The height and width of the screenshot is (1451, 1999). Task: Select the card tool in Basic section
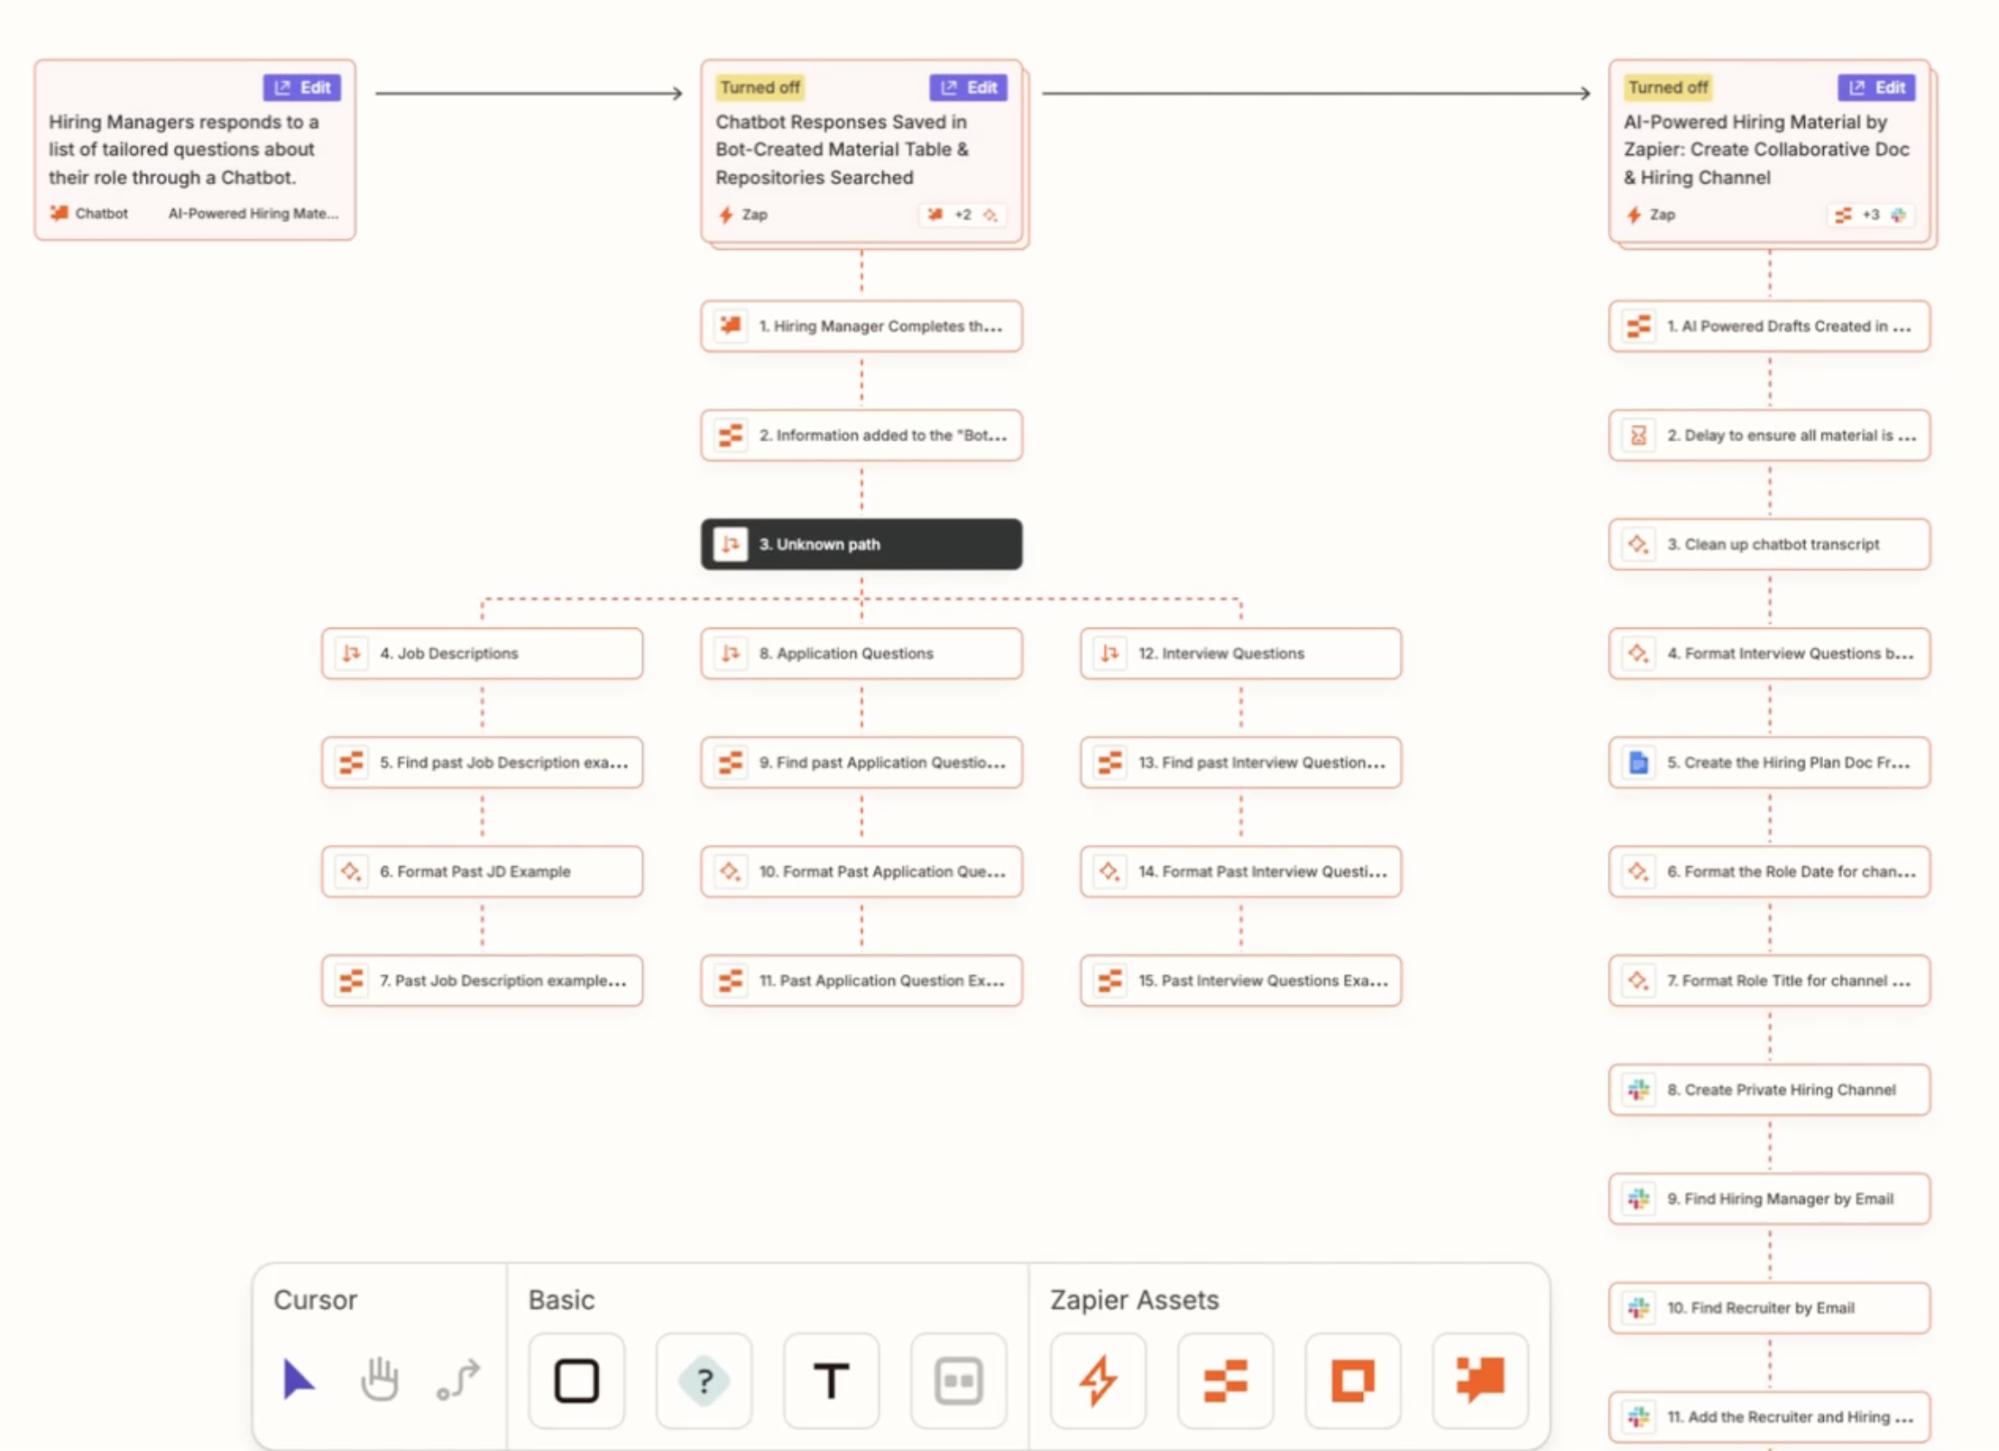click(958, 1381)
